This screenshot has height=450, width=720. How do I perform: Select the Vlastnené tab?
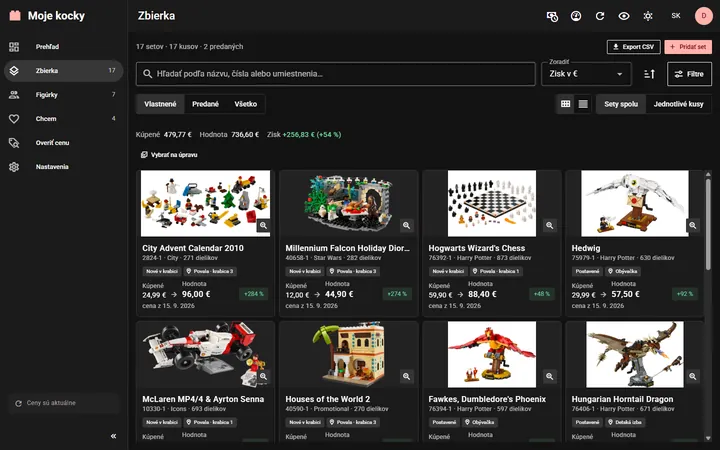tap(160, 104)
